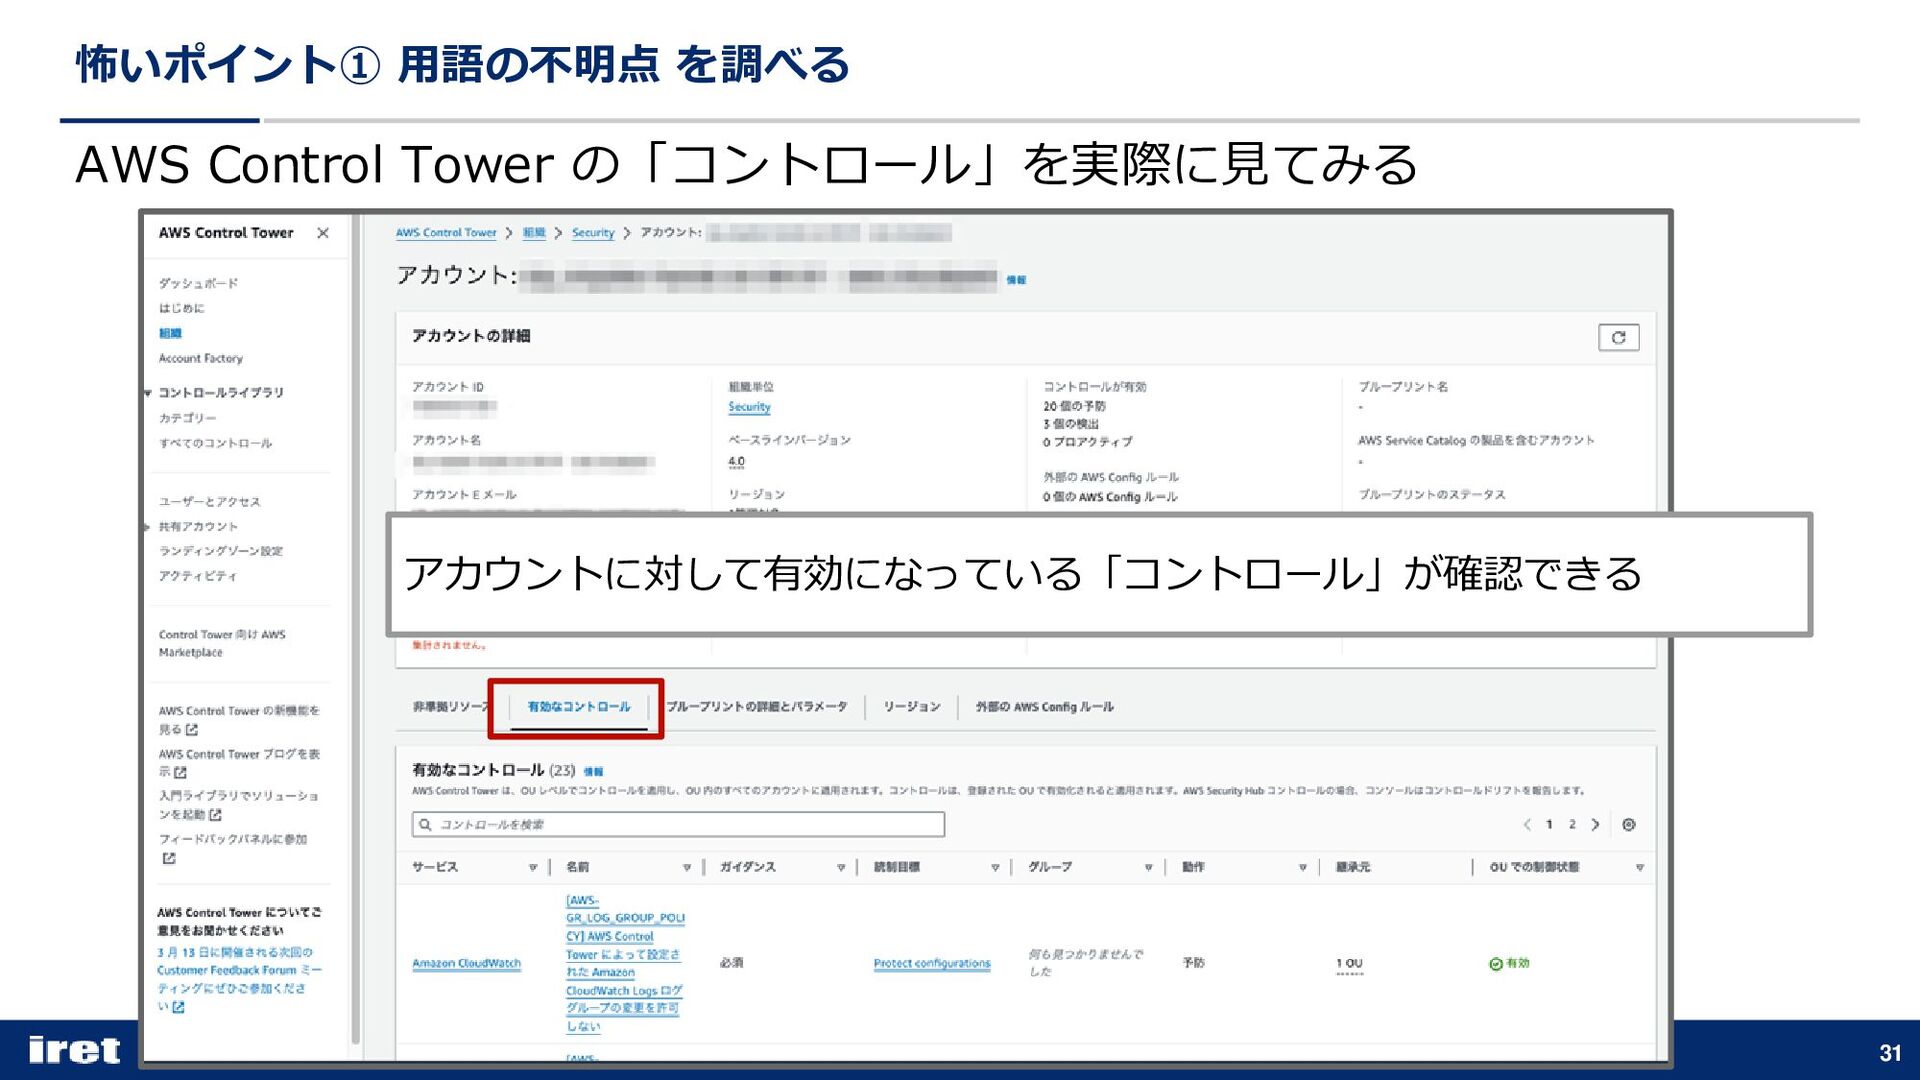
Task: Click the sidebar vertical scrollbar
Action: pyautogui.click(x=355, y=630)
